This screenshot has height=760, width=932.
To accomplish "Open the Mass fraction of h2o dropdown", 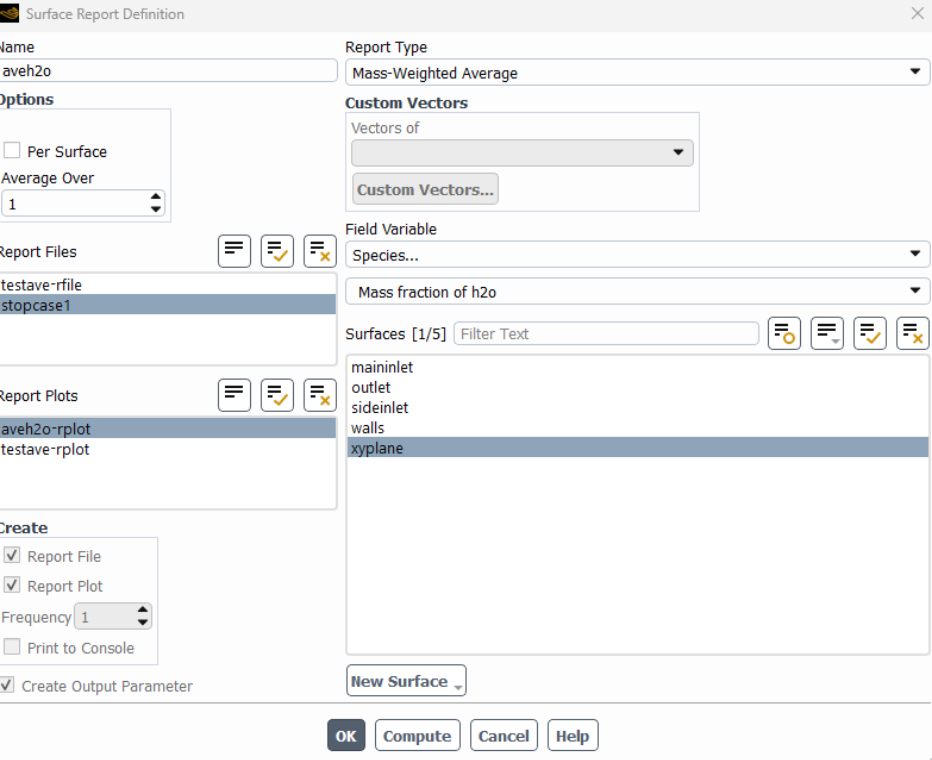I will [x=637, y=292].
